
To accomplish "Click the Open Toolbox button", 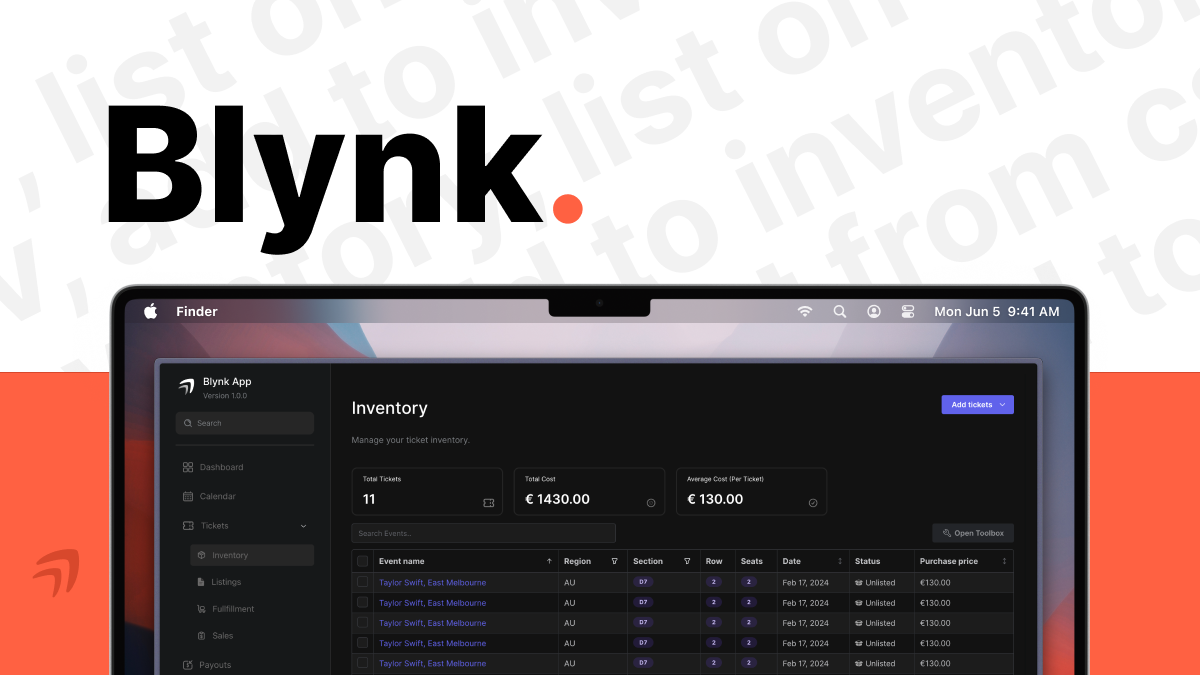I will coord(973,533).
